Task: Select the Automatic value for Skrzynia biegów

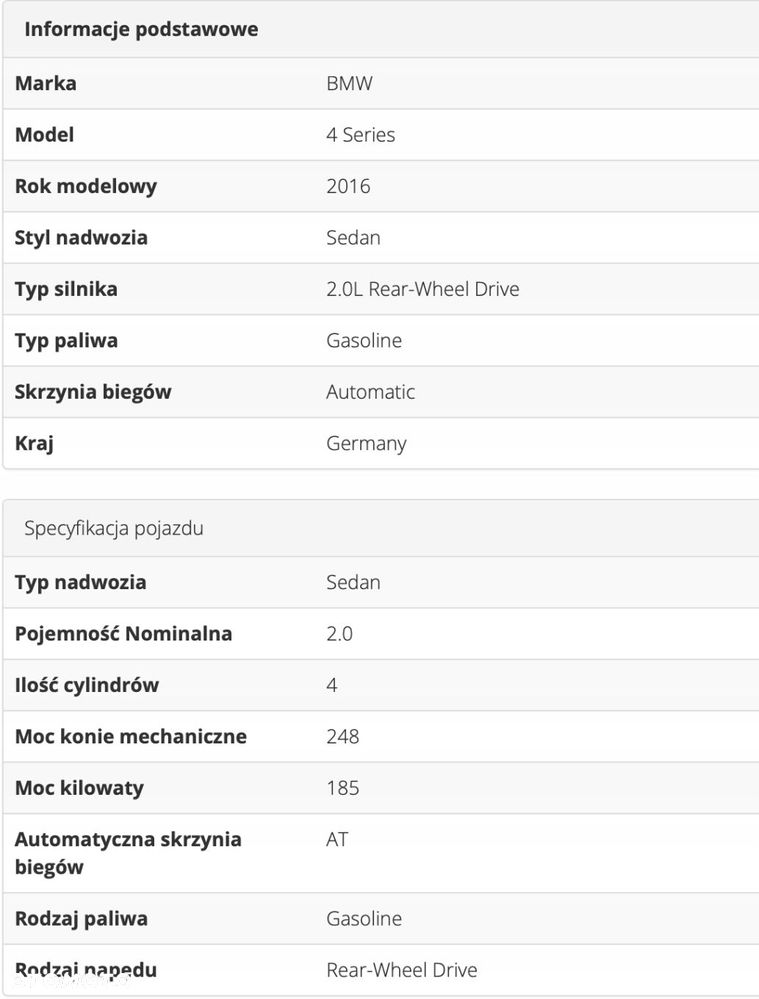Action: 370,392
